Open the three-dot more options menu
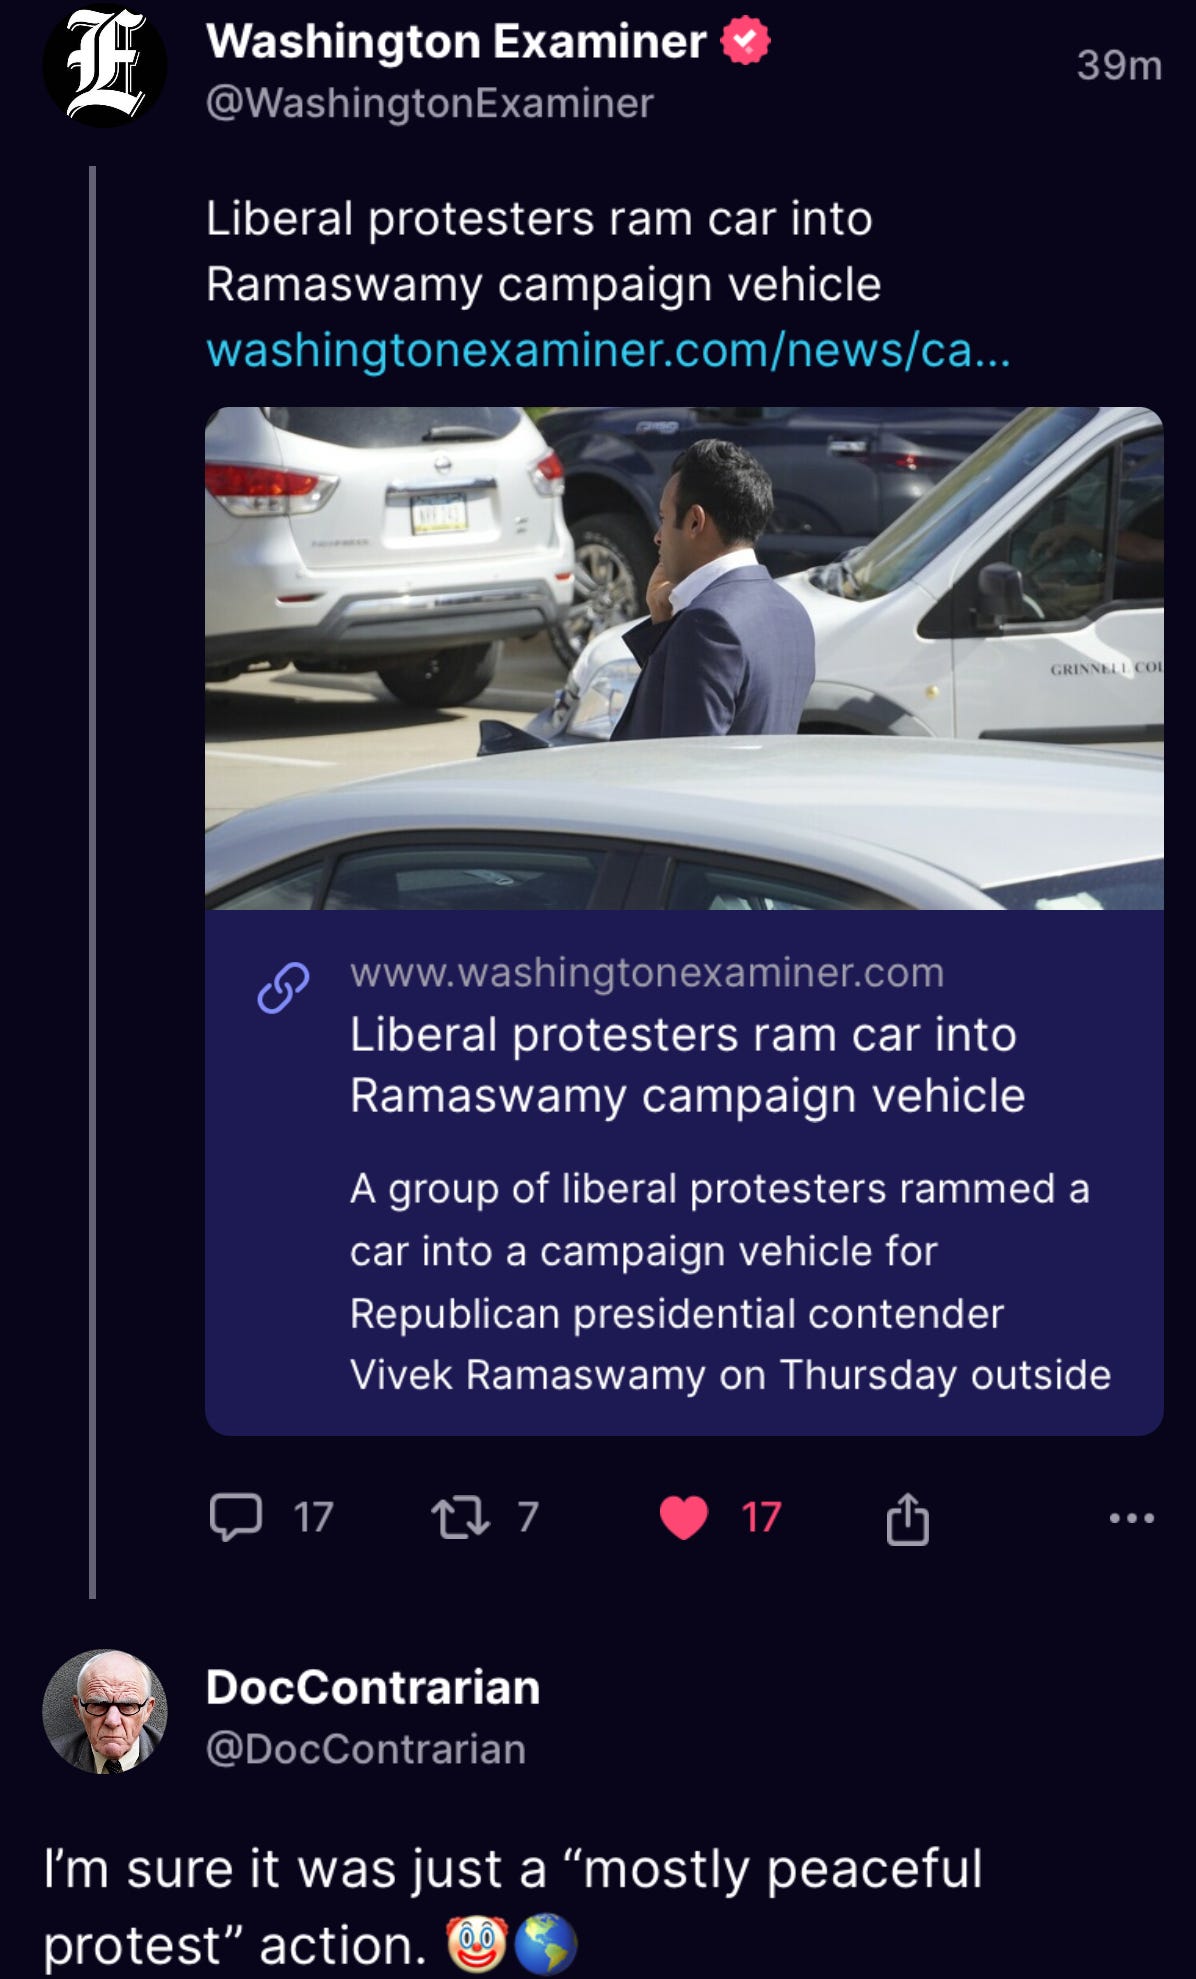This screenshot has width=1196, height=1979. [1132, 1518]
